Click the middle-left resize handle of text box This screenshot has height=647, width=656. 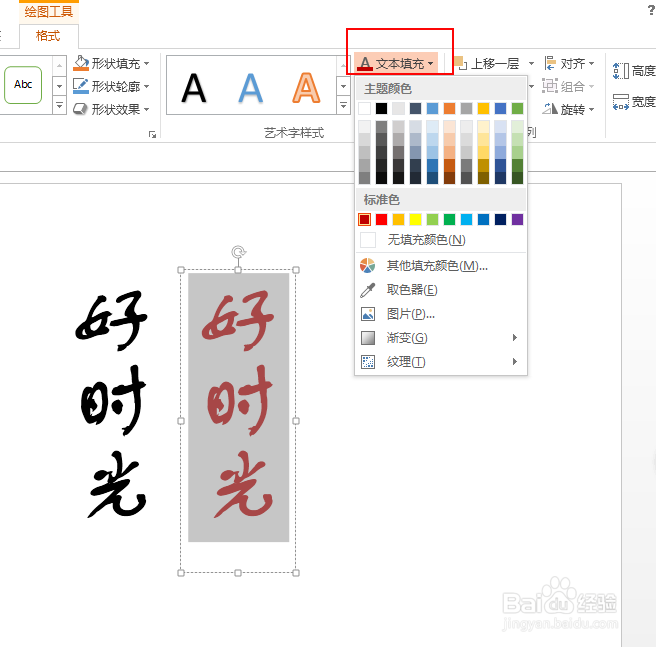(181, 421)
